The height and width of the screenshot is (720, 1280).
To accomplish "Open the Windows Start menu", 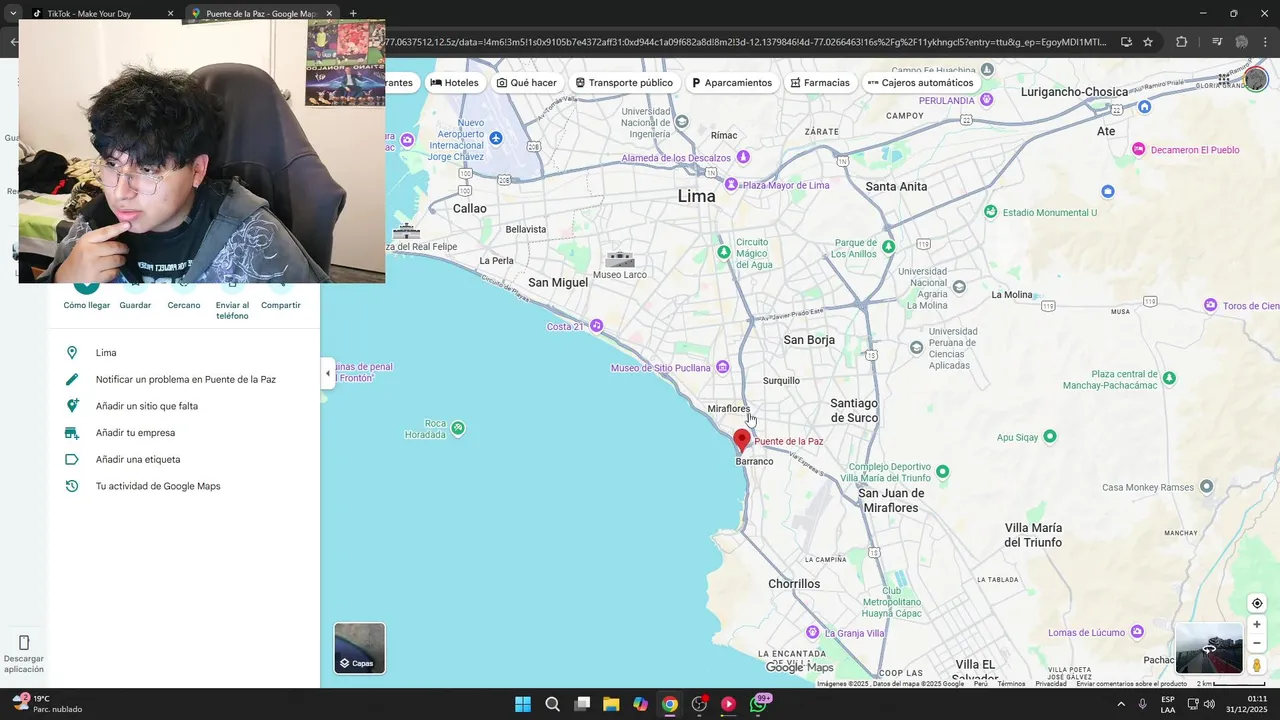I will [x=523, y=704].
